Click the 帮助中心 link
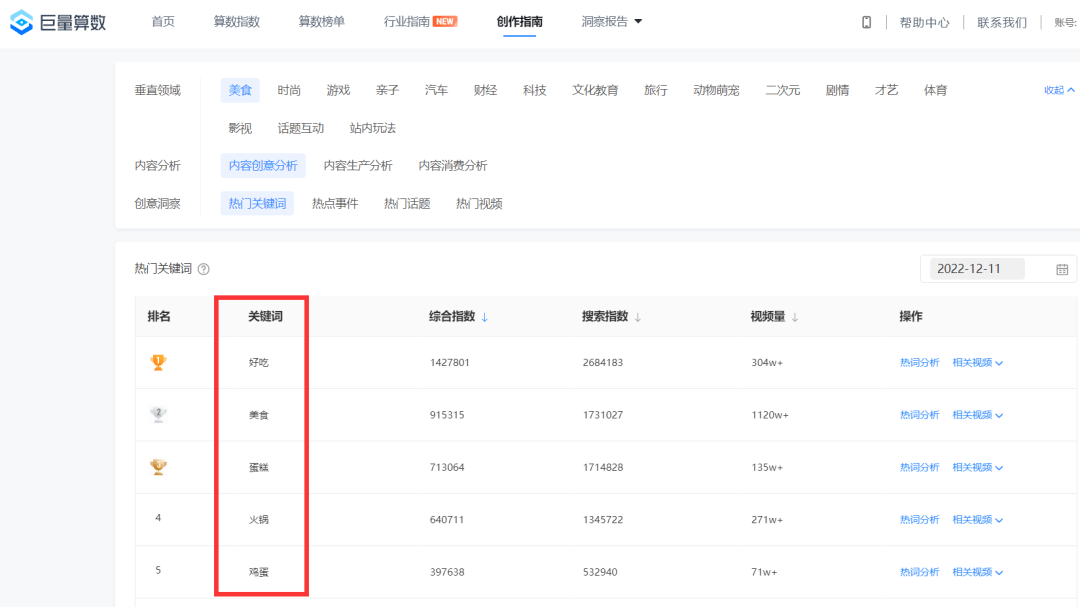Viewport: 1080px width, 607px height. 925,21
